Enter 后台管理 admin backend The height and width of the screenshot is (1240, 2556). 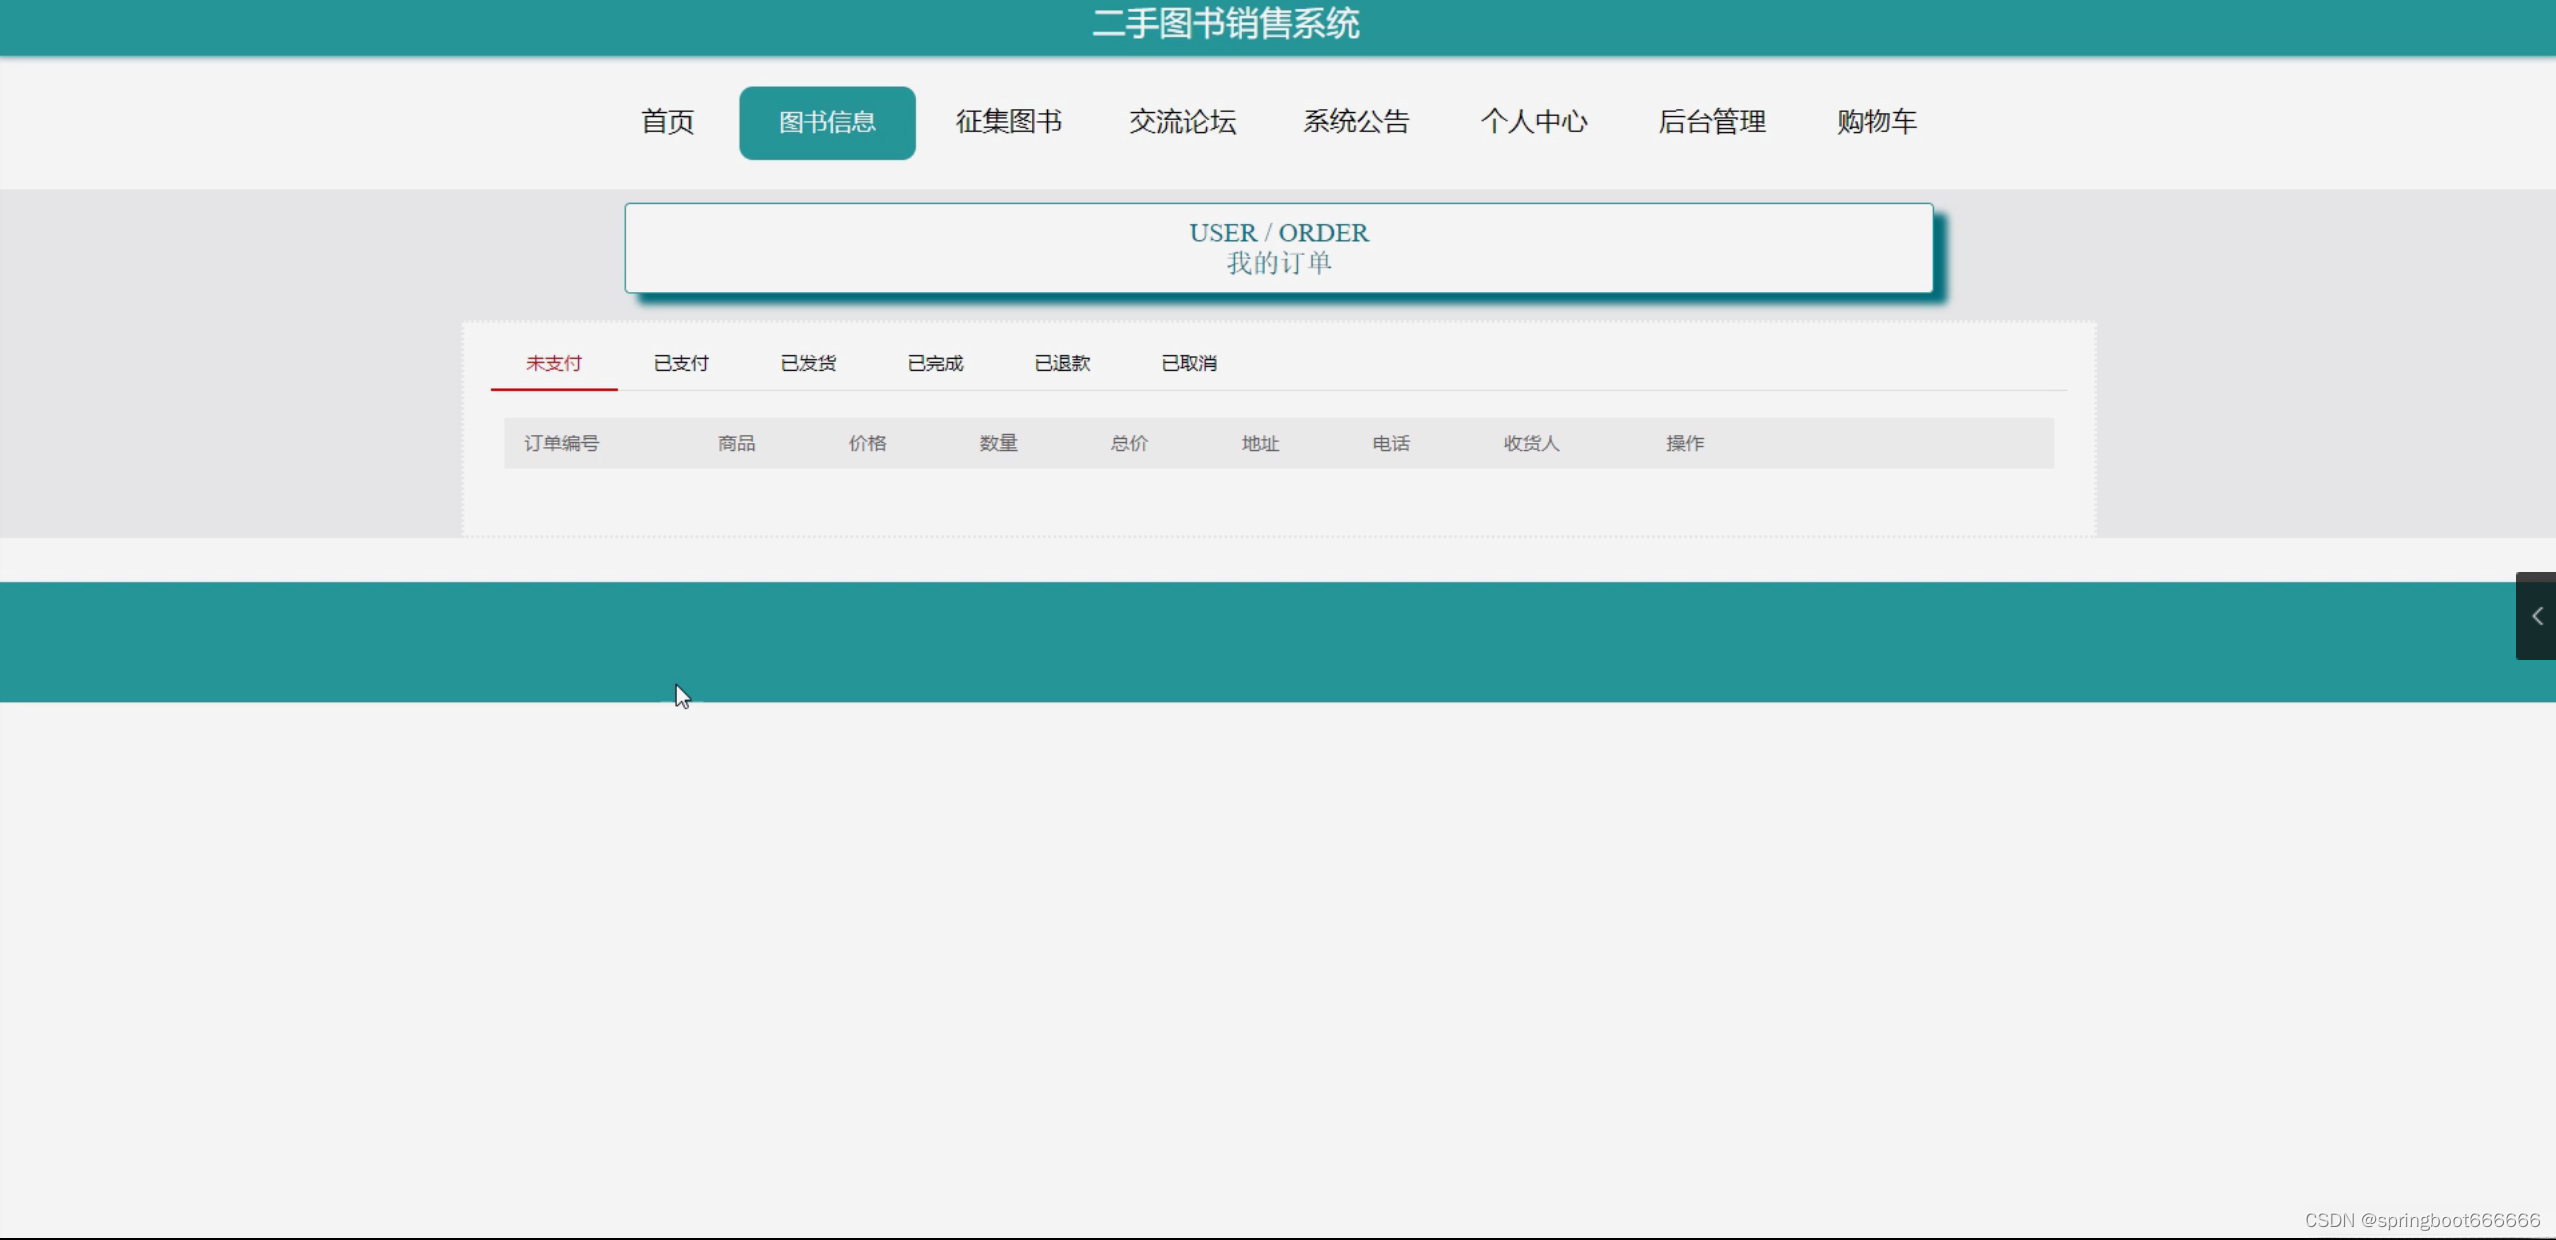pos(1711,122)
